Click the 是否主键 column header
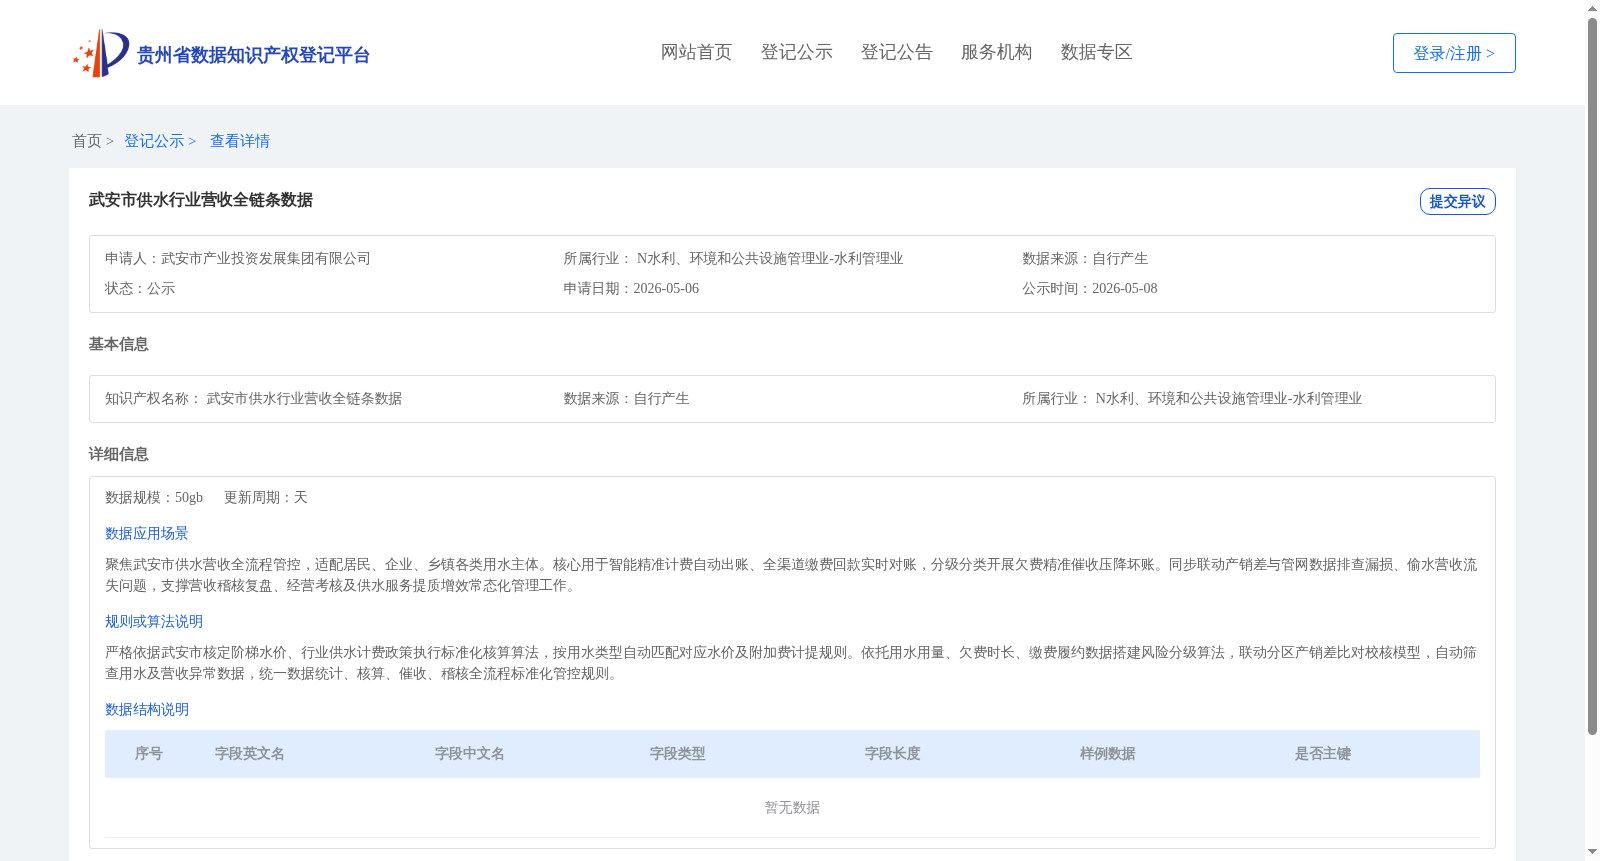Image resolution: width=1600 pixels, height=861 pixels. (1323, 753)
